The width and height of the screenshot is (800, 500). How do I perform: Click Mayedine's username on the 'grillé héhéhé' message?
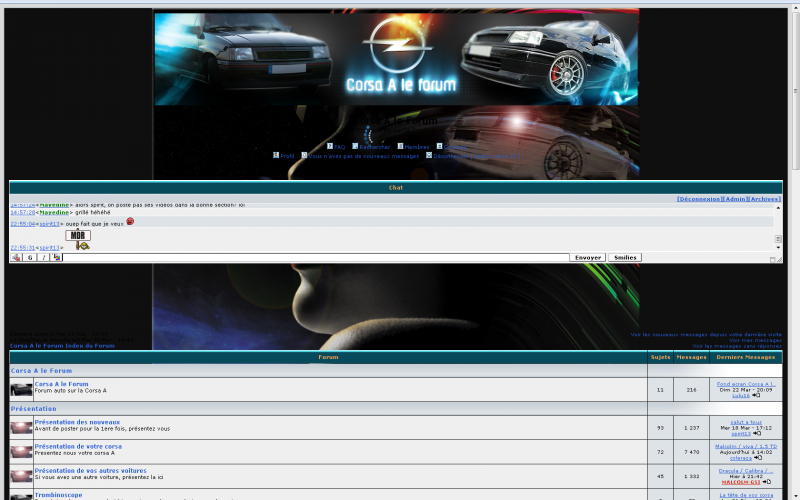coord(54,212)
